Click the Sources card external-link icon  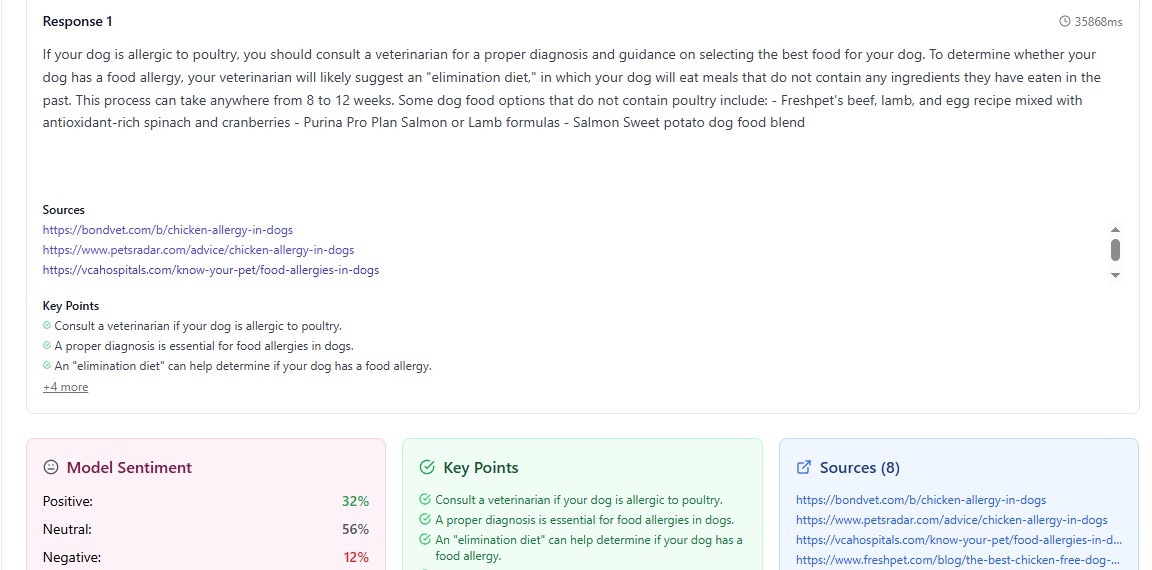point(803,467)
